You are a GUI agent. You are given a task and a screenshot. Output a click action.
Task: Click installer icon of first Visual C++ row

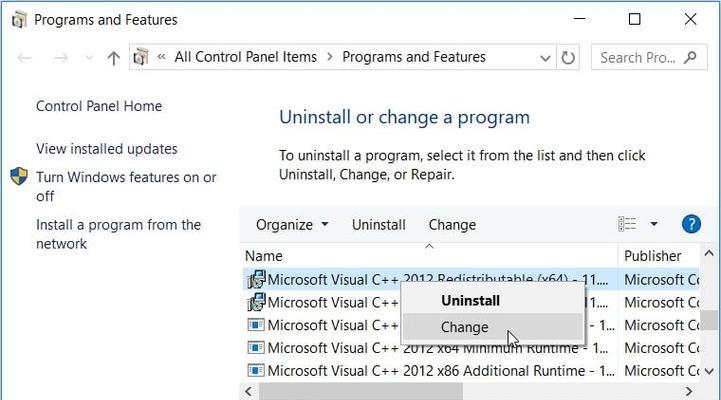coord(256,279)
